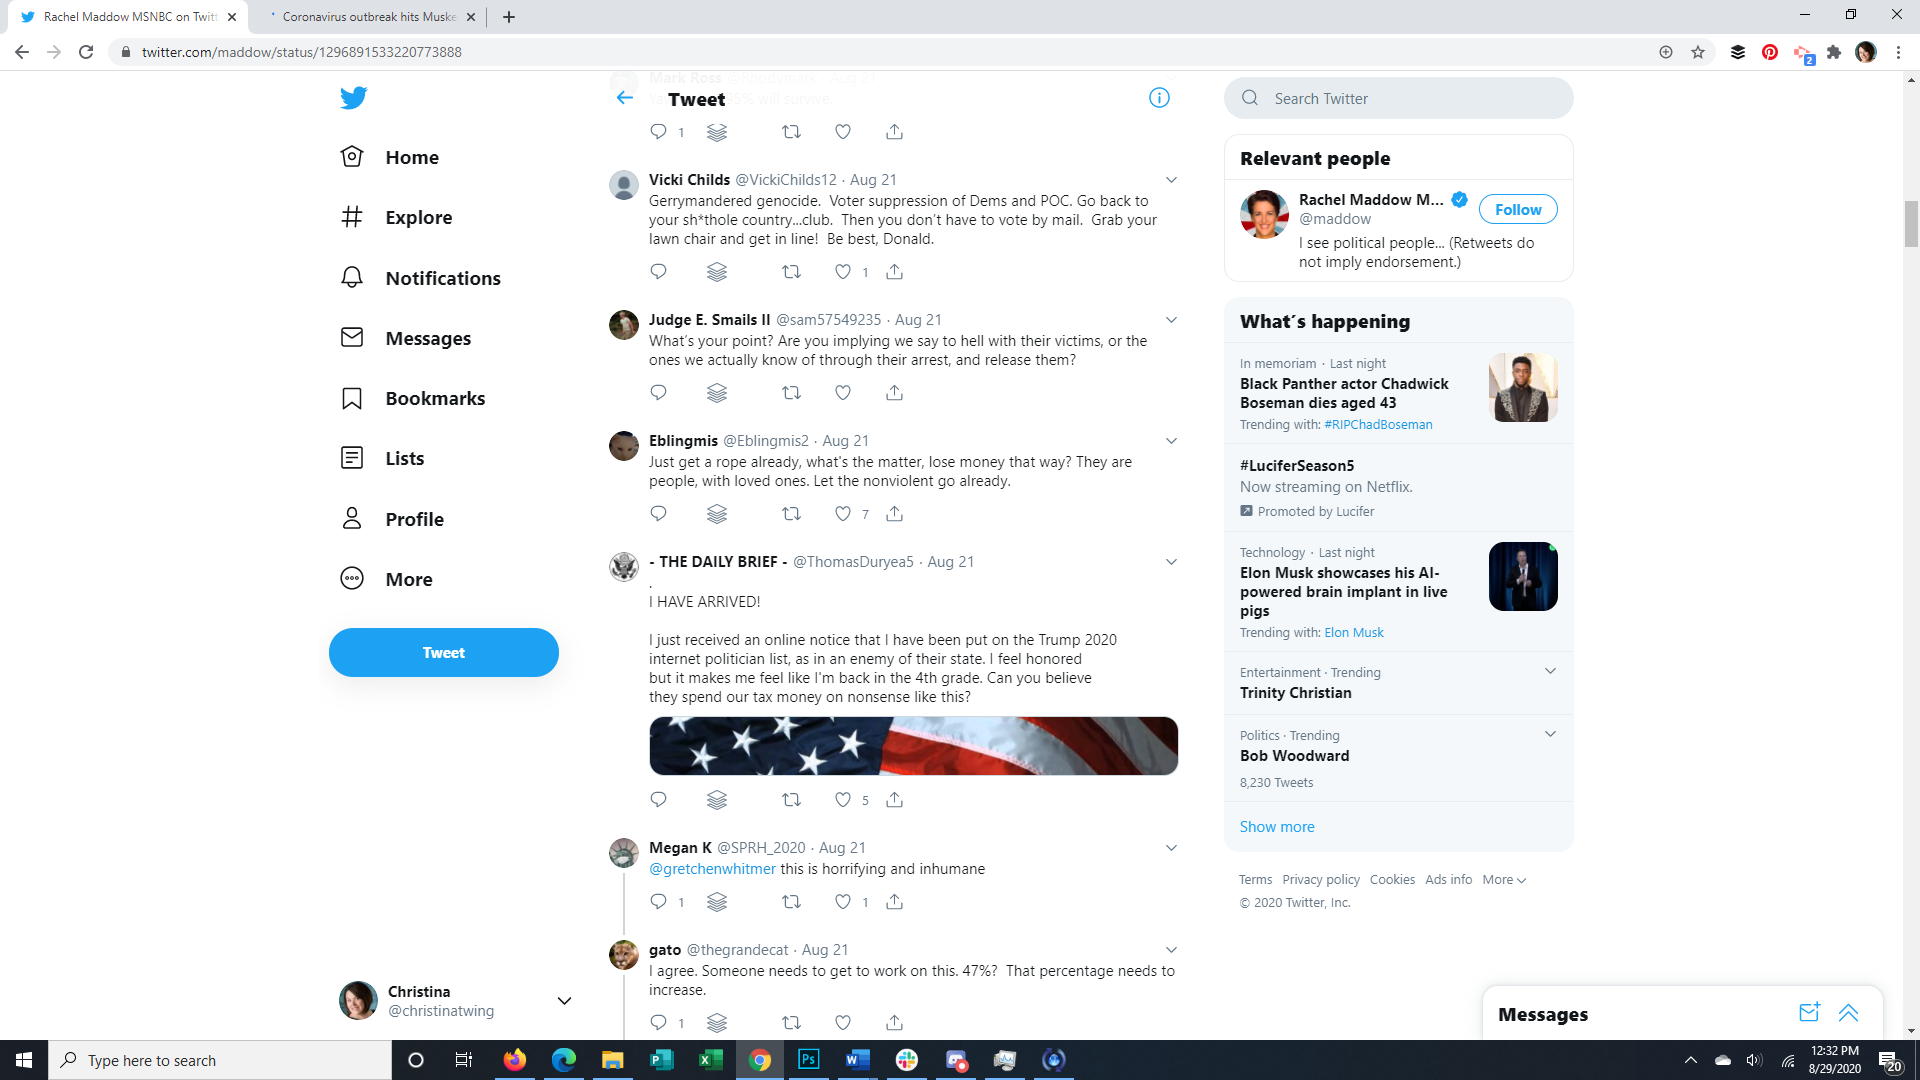This screenshot has width=1920, height=1080.
Task: Like Vicki Childs' reply
Action: coord(843,272)
